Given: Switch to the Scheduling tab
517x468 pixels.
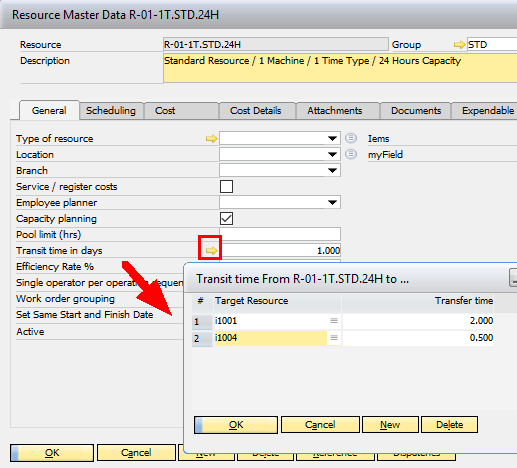Looking at the screenshot, I should (111, 111).
